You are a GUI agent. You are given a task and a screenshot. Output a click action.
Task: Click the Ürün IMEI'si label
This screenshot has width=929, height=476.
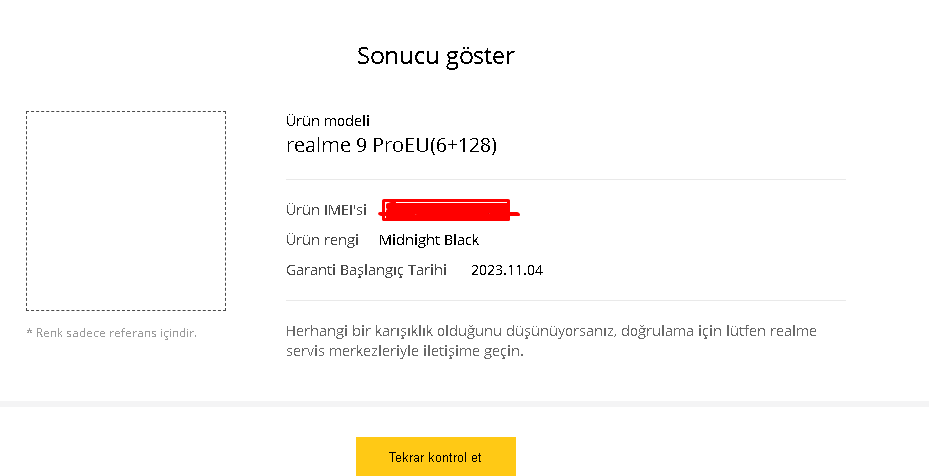326,210
